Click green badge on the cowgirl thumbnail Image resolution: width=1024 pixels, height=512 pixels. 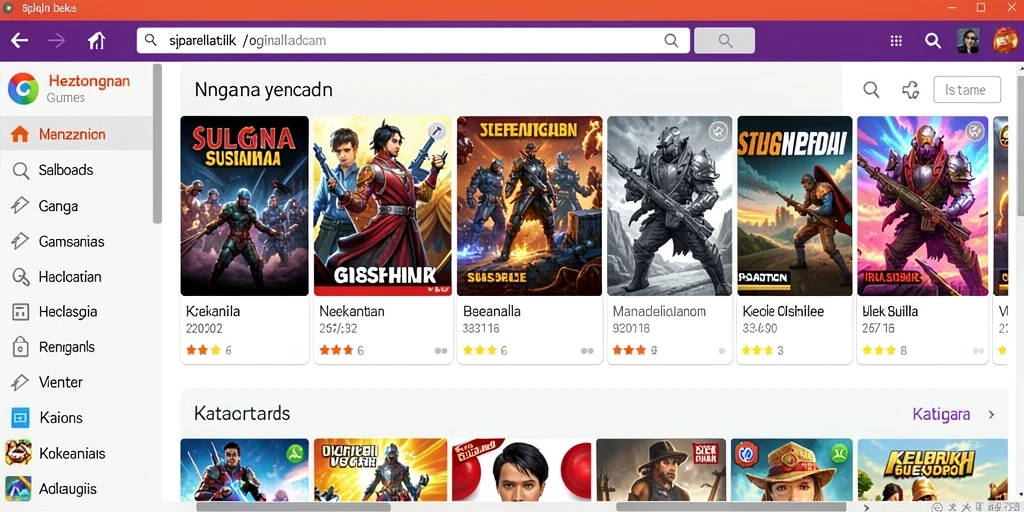[x=837, y=453]
